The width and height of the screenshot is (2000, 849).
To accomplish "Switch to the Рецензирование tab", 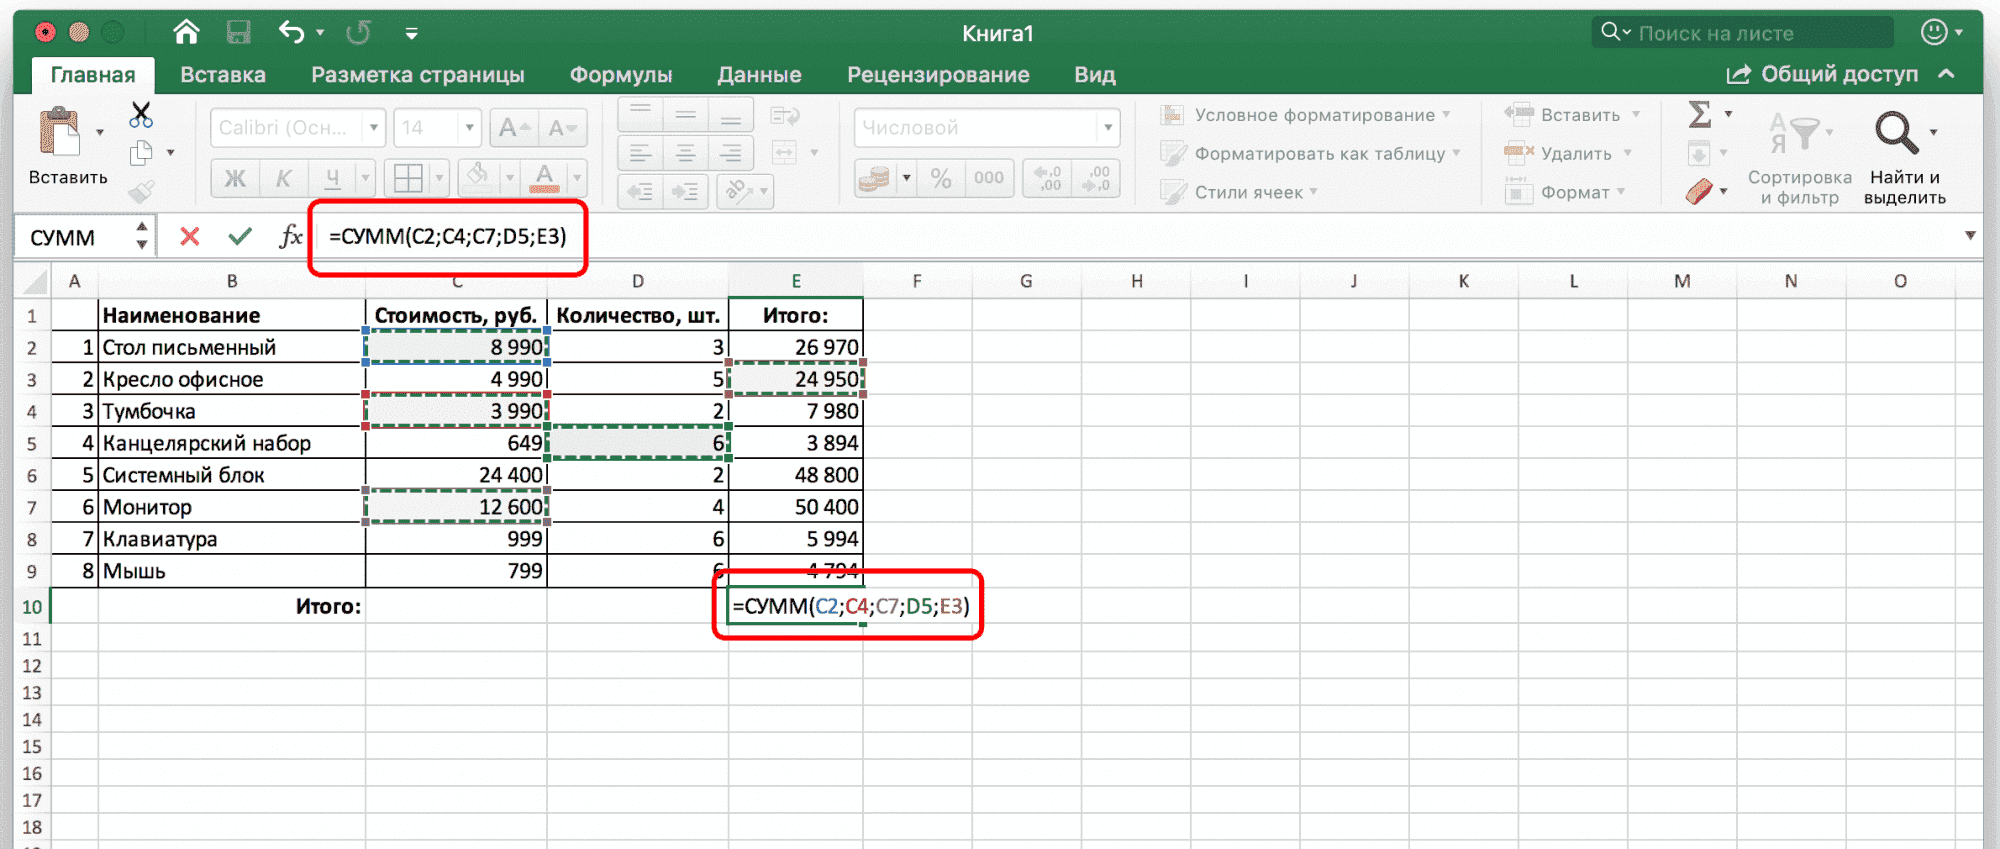I will 938,75.
